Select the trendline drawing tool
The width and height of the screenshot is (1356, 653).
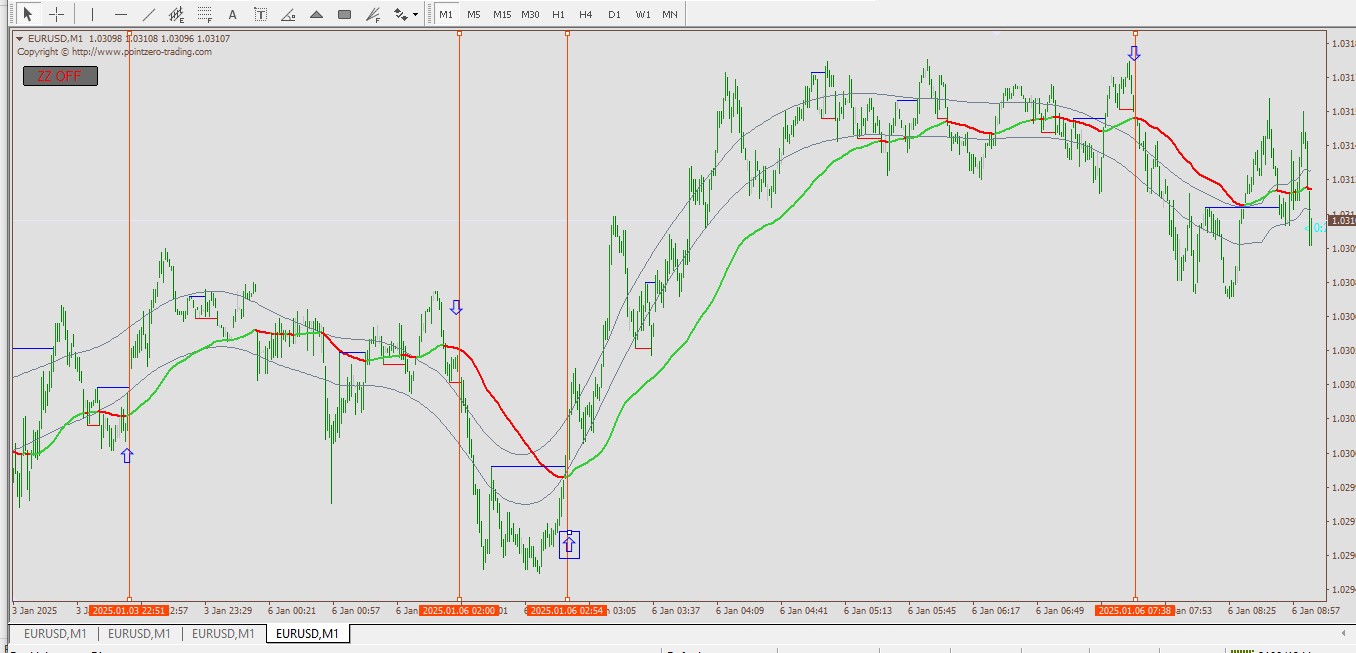click(x=149, y=14)
